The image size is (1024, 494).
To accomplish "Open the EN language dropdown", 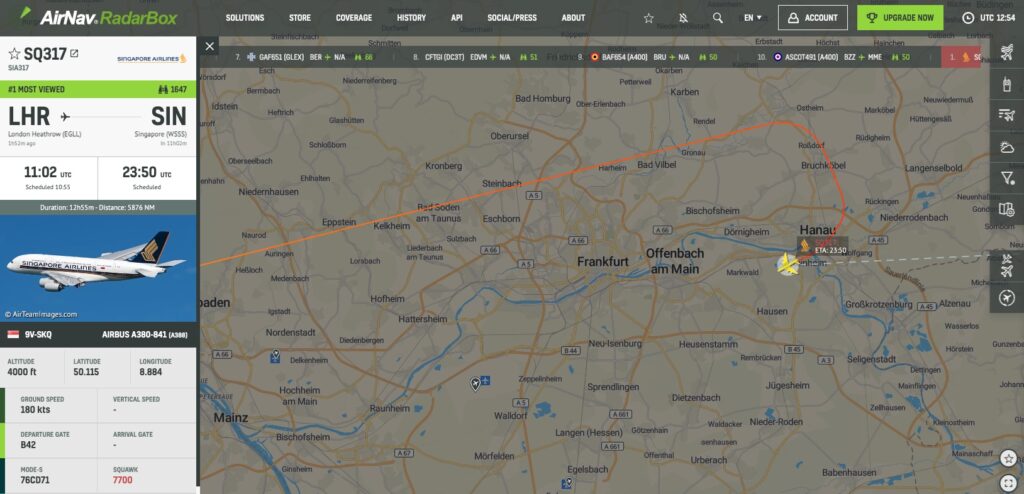I will pyautogui.click(x=753, y=18).
